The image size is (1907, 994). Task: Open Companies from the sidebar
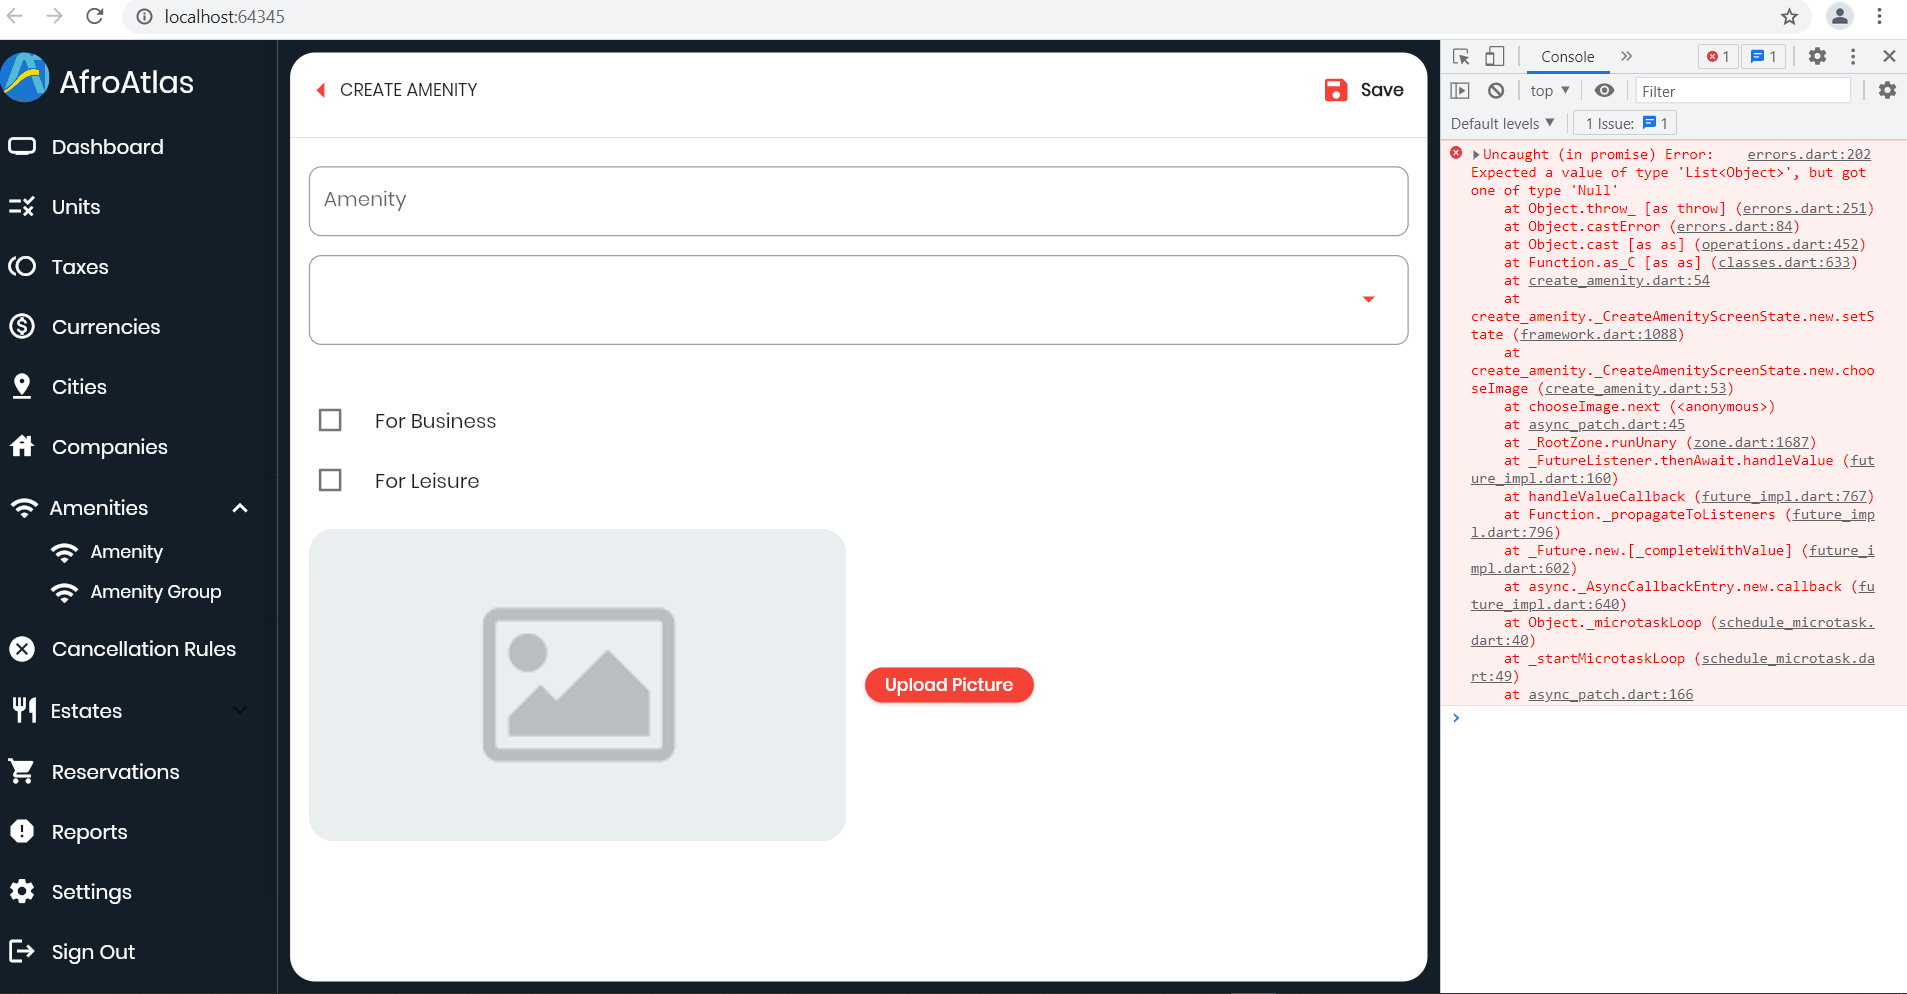pos(108,447)
